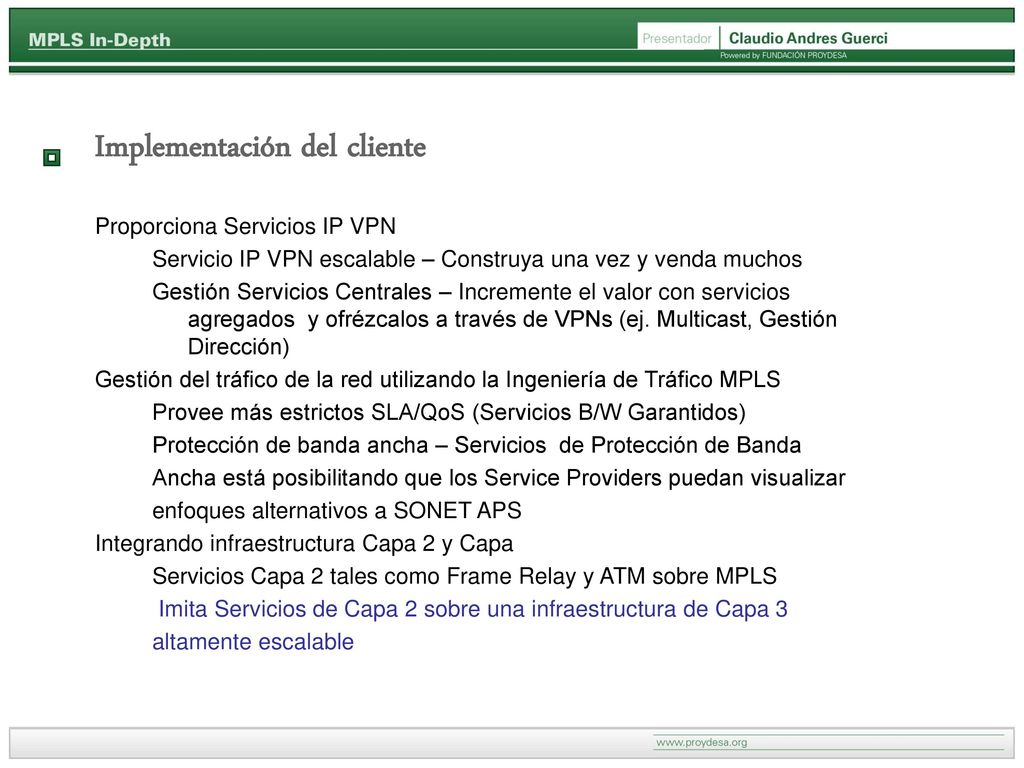Click the line 'Provee más estrictos SLA/QoS'
This screenshot has height=768, width=1024.
(449, 413)
